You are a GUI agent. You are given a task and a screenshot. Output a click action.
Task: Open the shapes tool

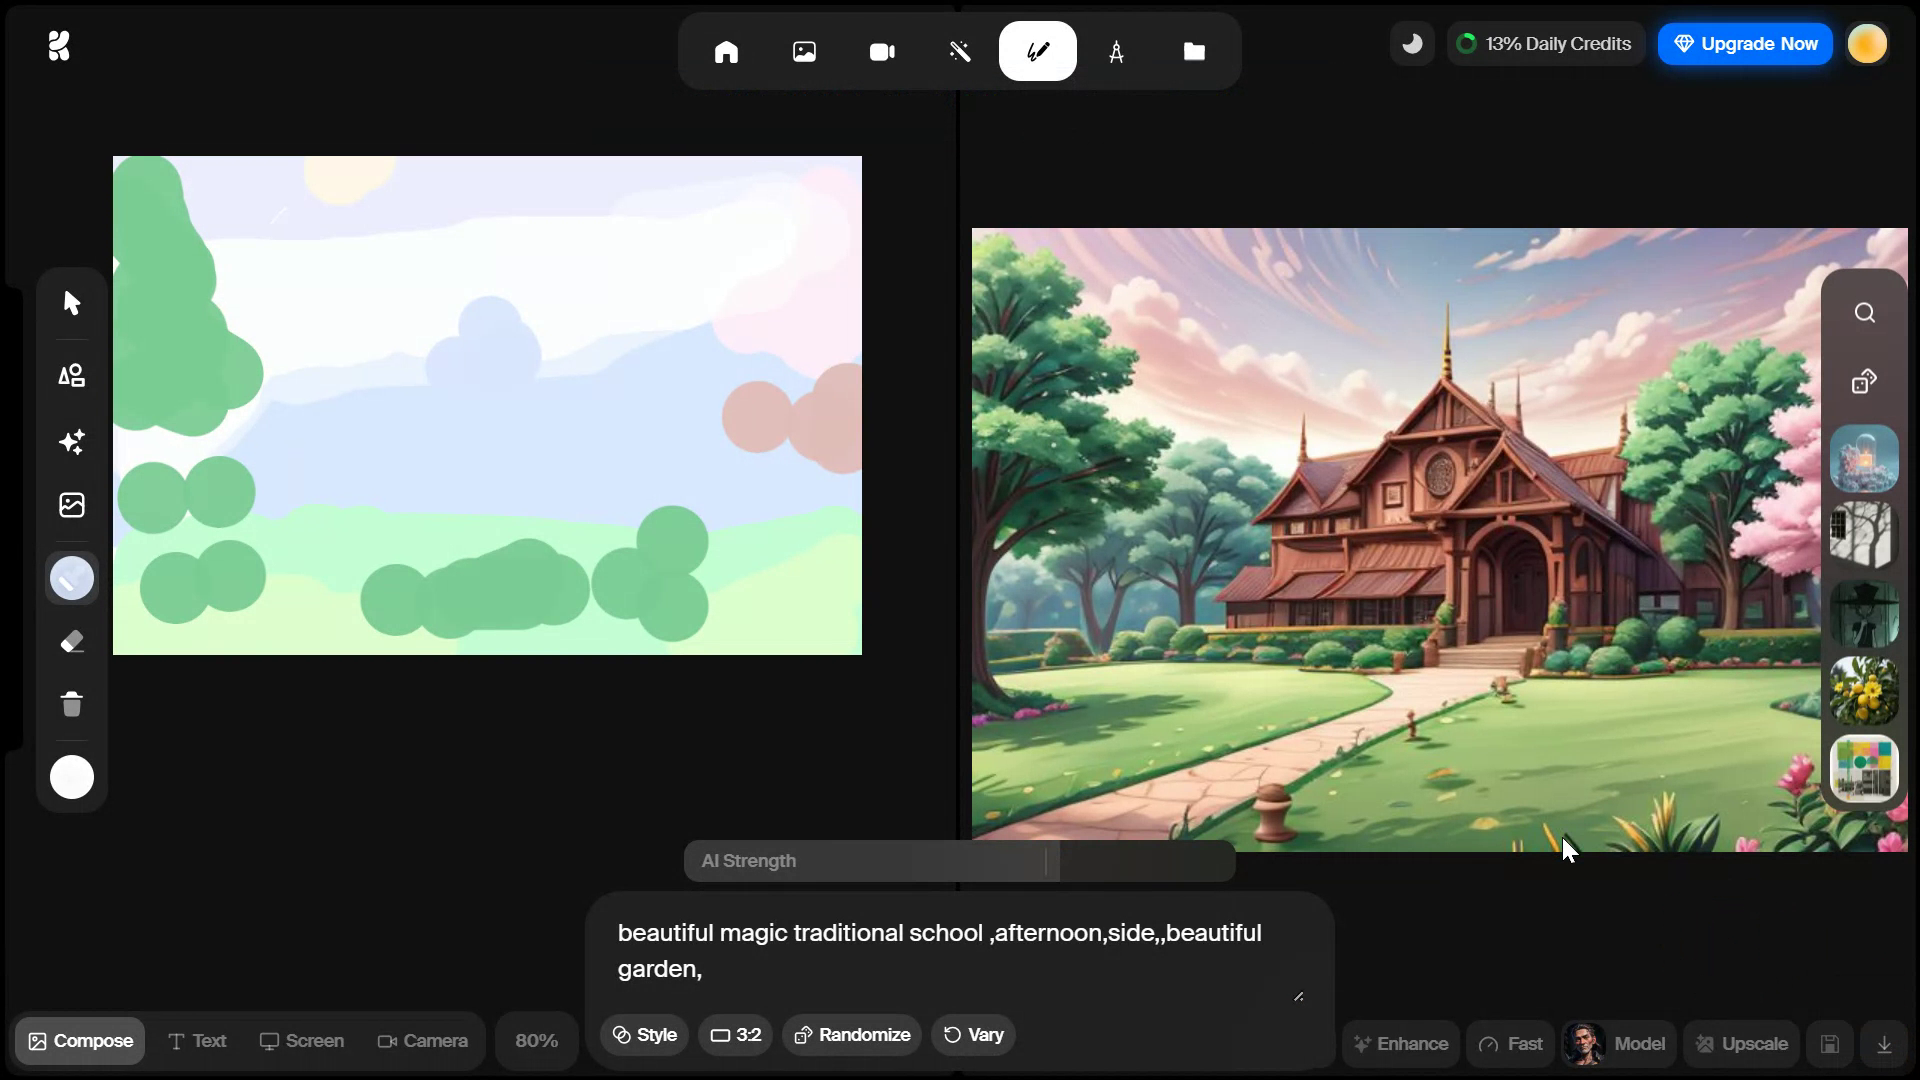click(x=71, y=376)
